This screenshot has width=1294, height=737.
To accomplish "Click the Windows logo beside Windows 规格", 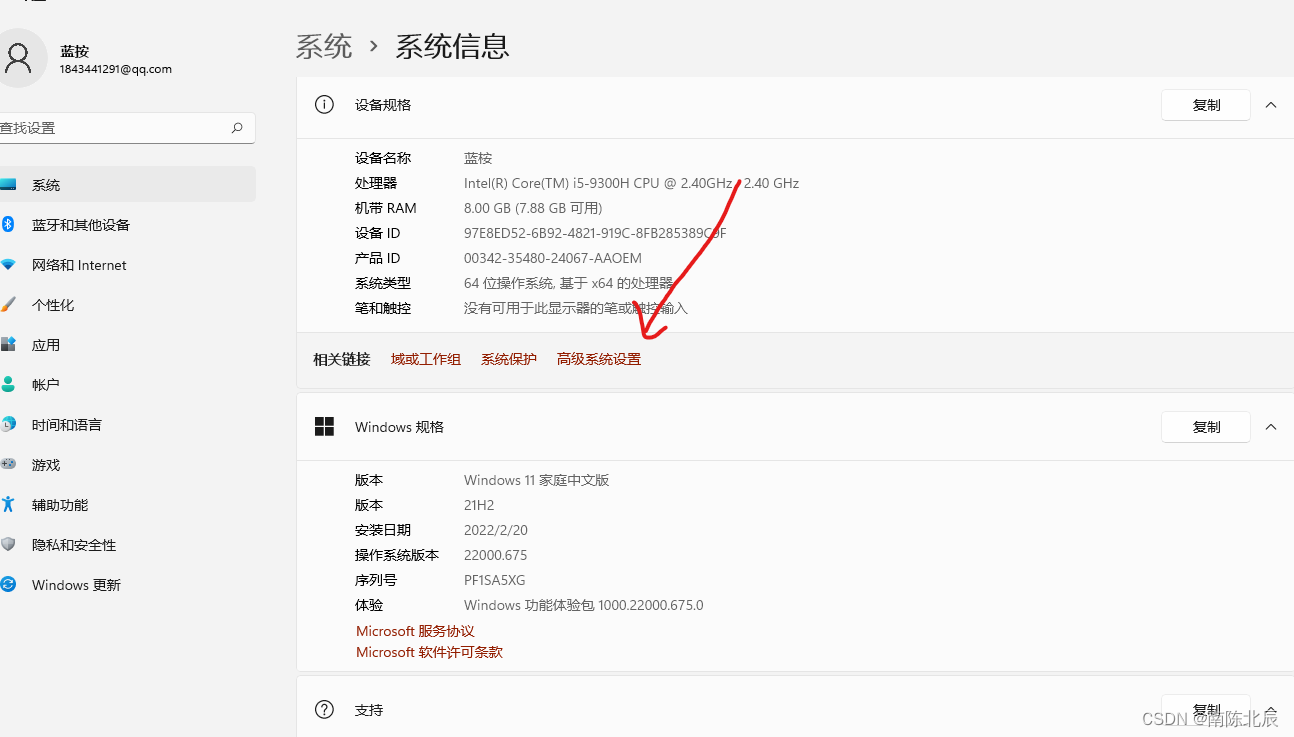I will 324,426.
